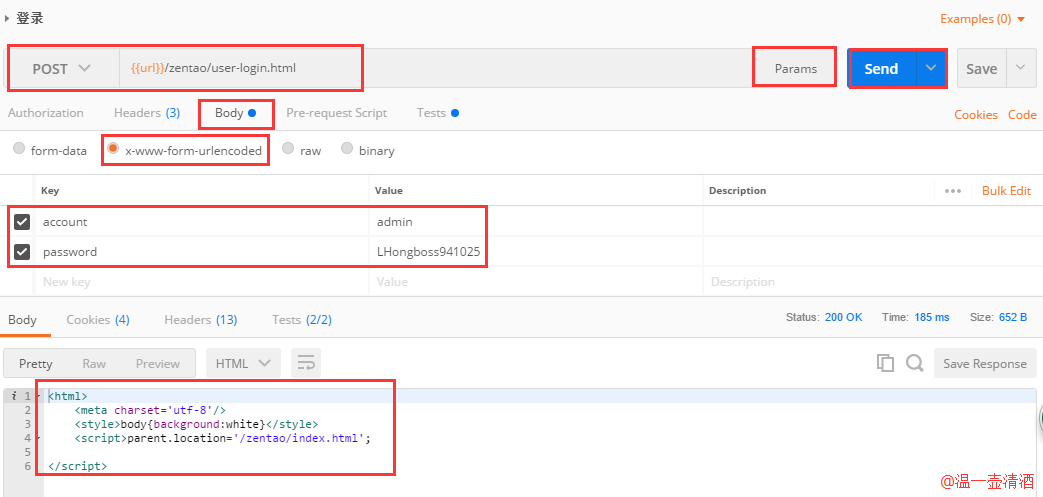Screen dimensions: 1043x497
Task: Click the LHongboss941025 value cell
Action: [535, 251]
